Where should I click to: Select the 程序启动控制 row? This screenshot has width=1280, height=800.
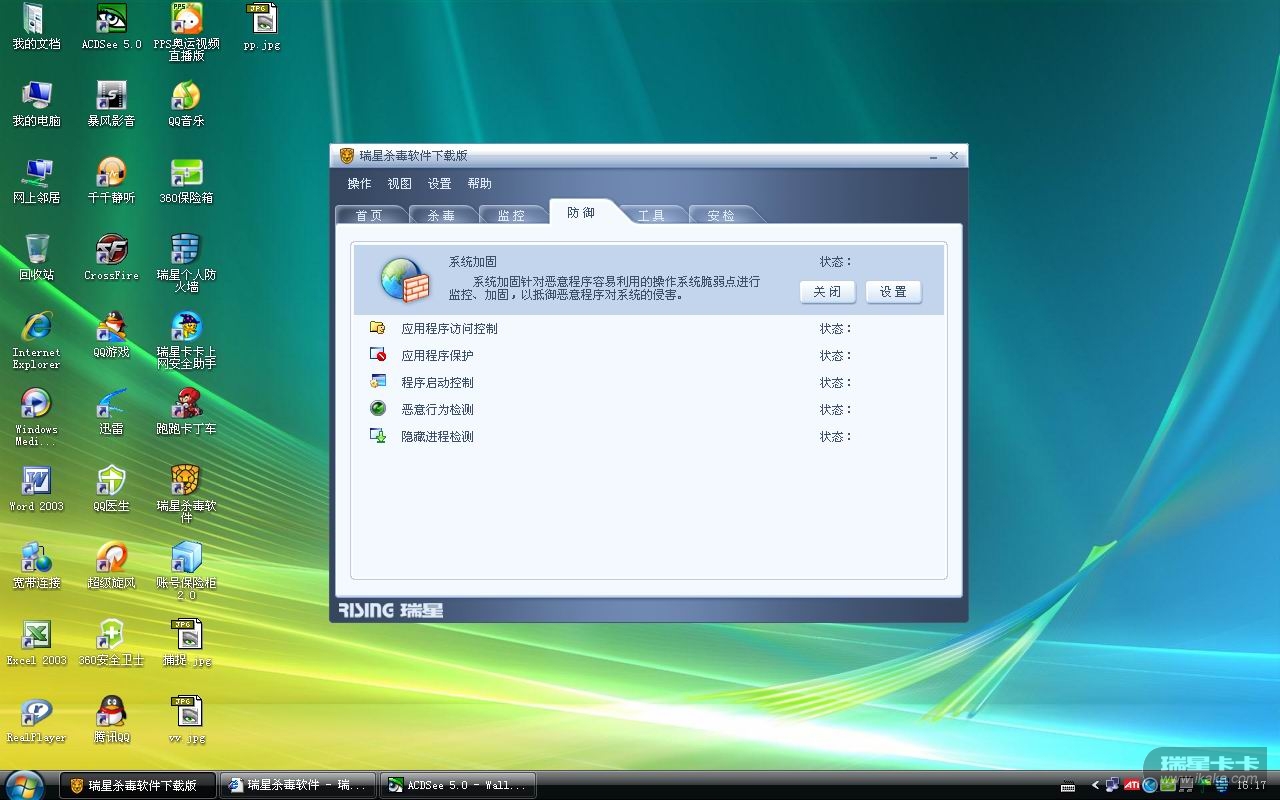point(649,382)
